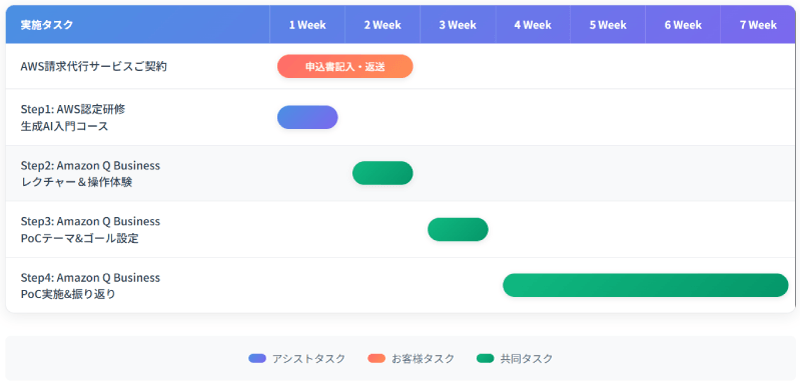Click the orange お客様タスク legend swatch
This screenshot has width=800, height=386.
377,358
